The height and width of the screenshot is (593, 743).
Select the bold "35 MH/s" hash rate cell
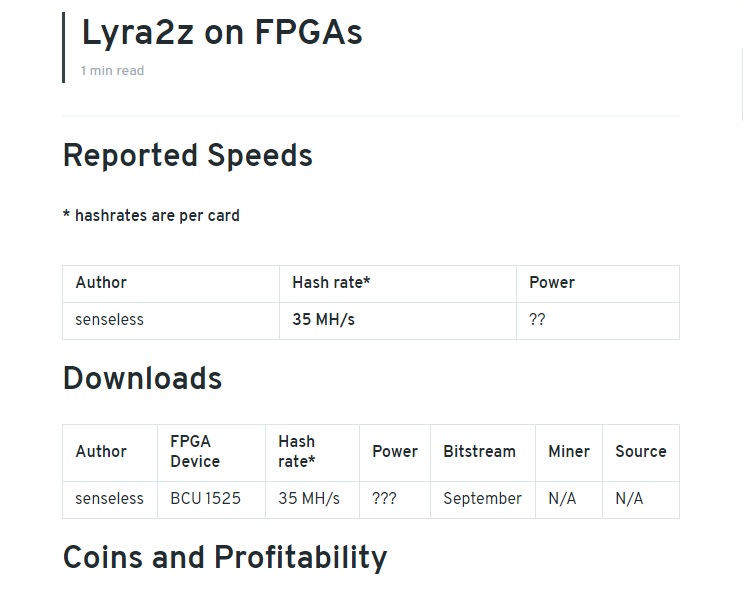click(323, 319)
